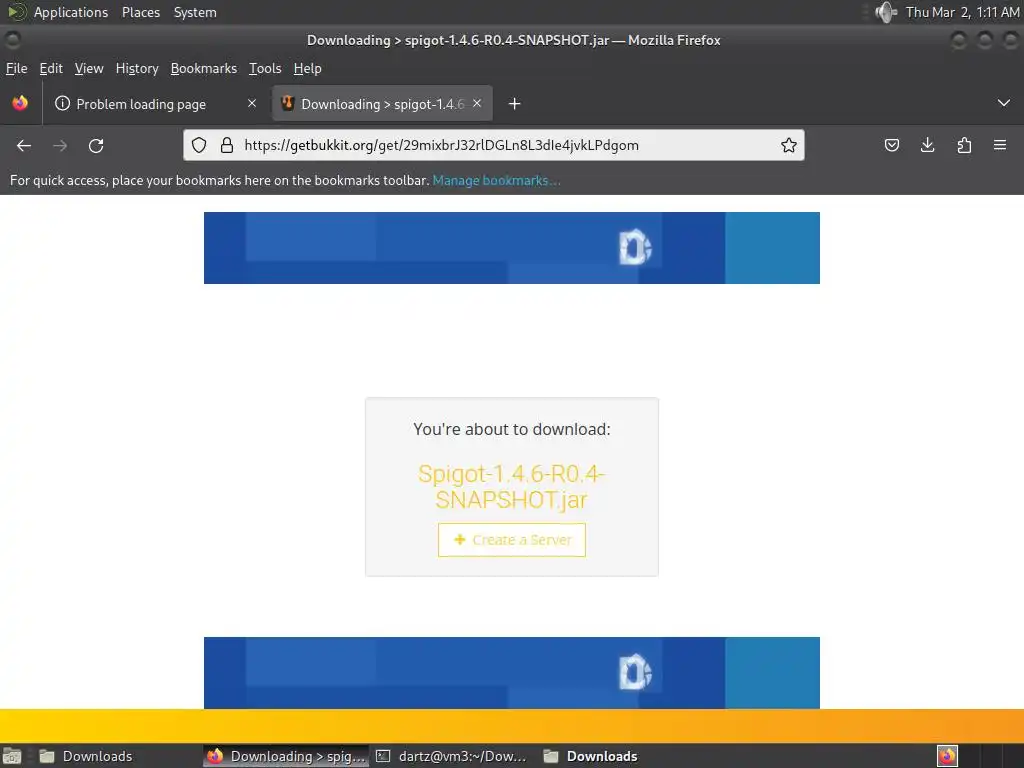
Task: Open the Help menu
Action: tap(308, 69)
